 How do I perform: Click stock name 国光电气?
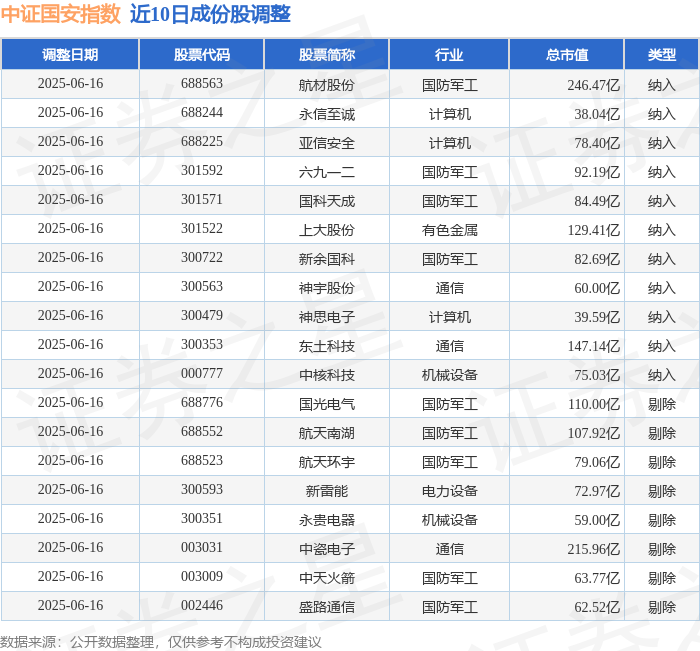click(327, 404)
